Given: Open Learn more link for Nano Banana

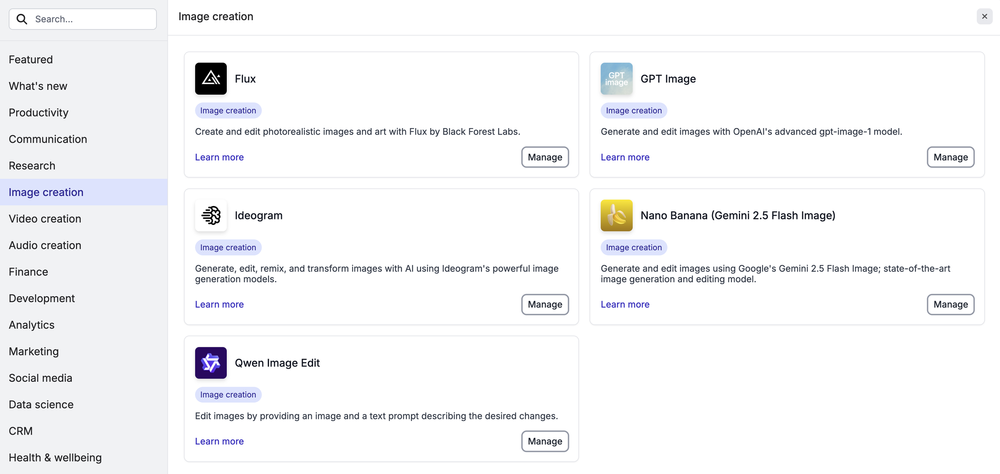Looking at the screenshot, I should 625,304.
